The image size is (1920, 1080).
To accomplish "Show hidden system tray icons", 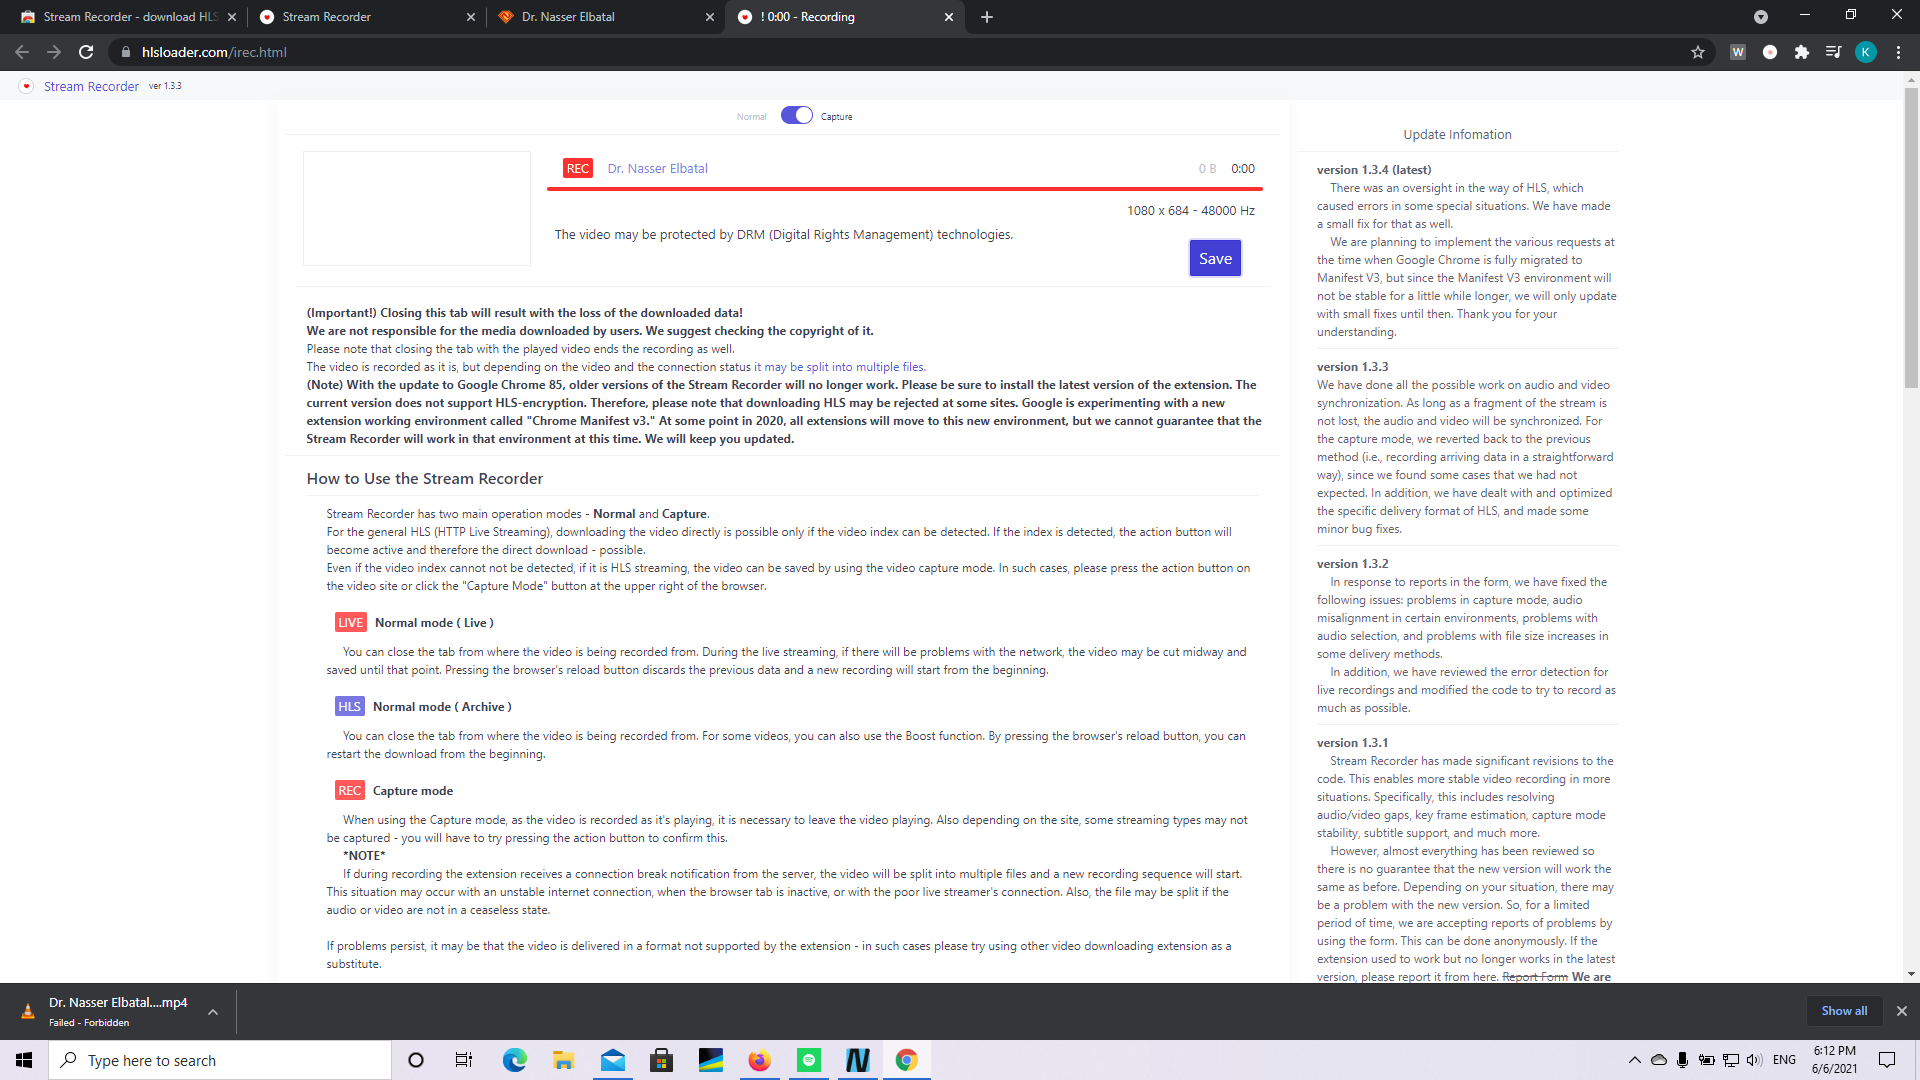I will [x=1634, y=1060].
